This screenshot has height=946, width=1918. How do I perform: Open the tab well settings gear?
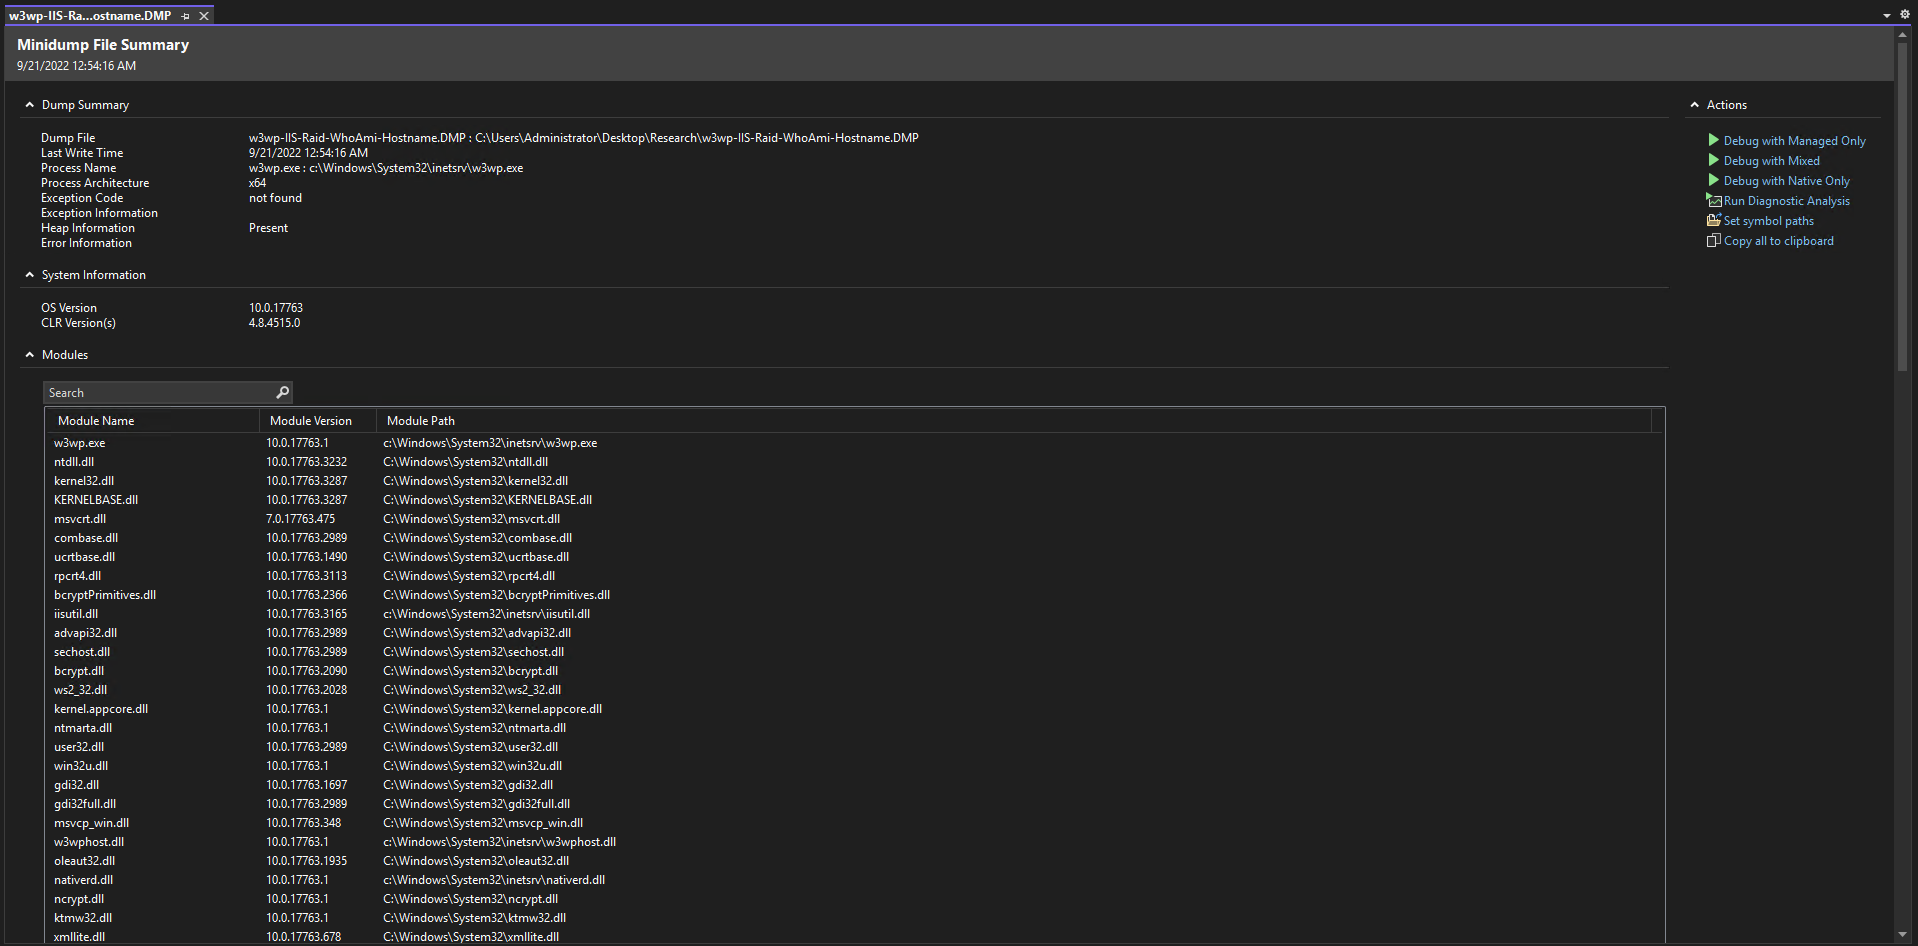point(1904,15)
